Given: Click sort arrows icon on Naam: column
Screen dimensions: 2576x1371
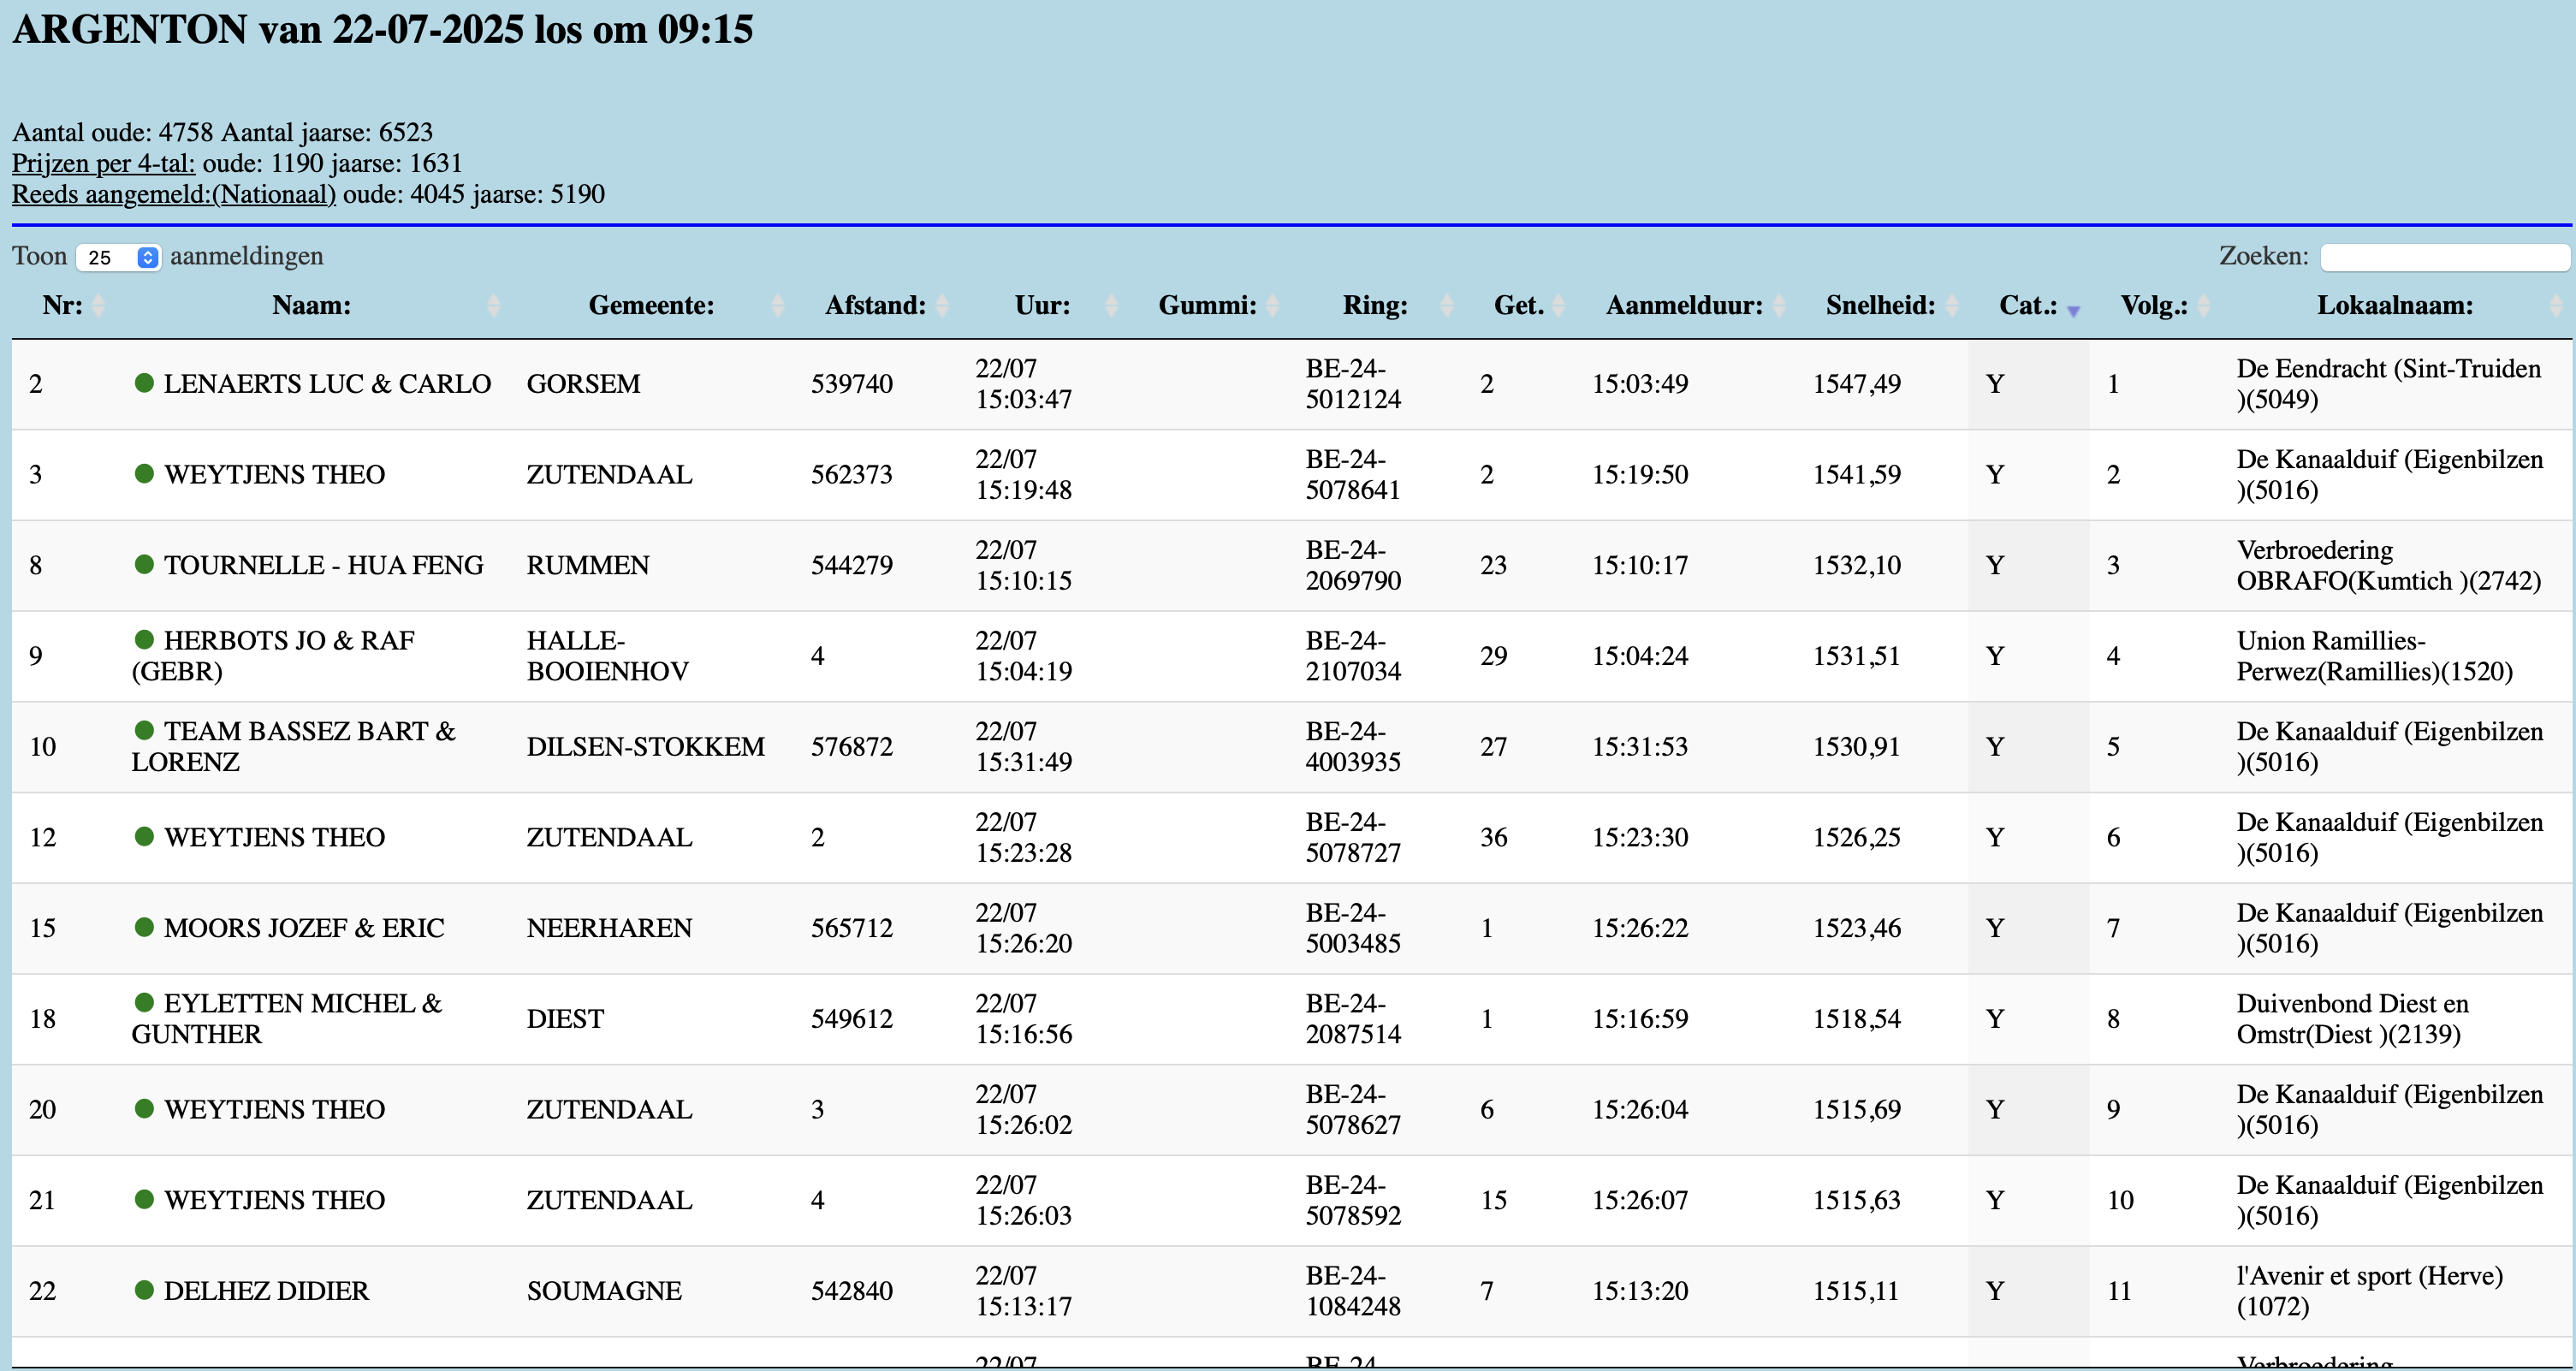Looking at the screenshot, I should click(493, 306).
